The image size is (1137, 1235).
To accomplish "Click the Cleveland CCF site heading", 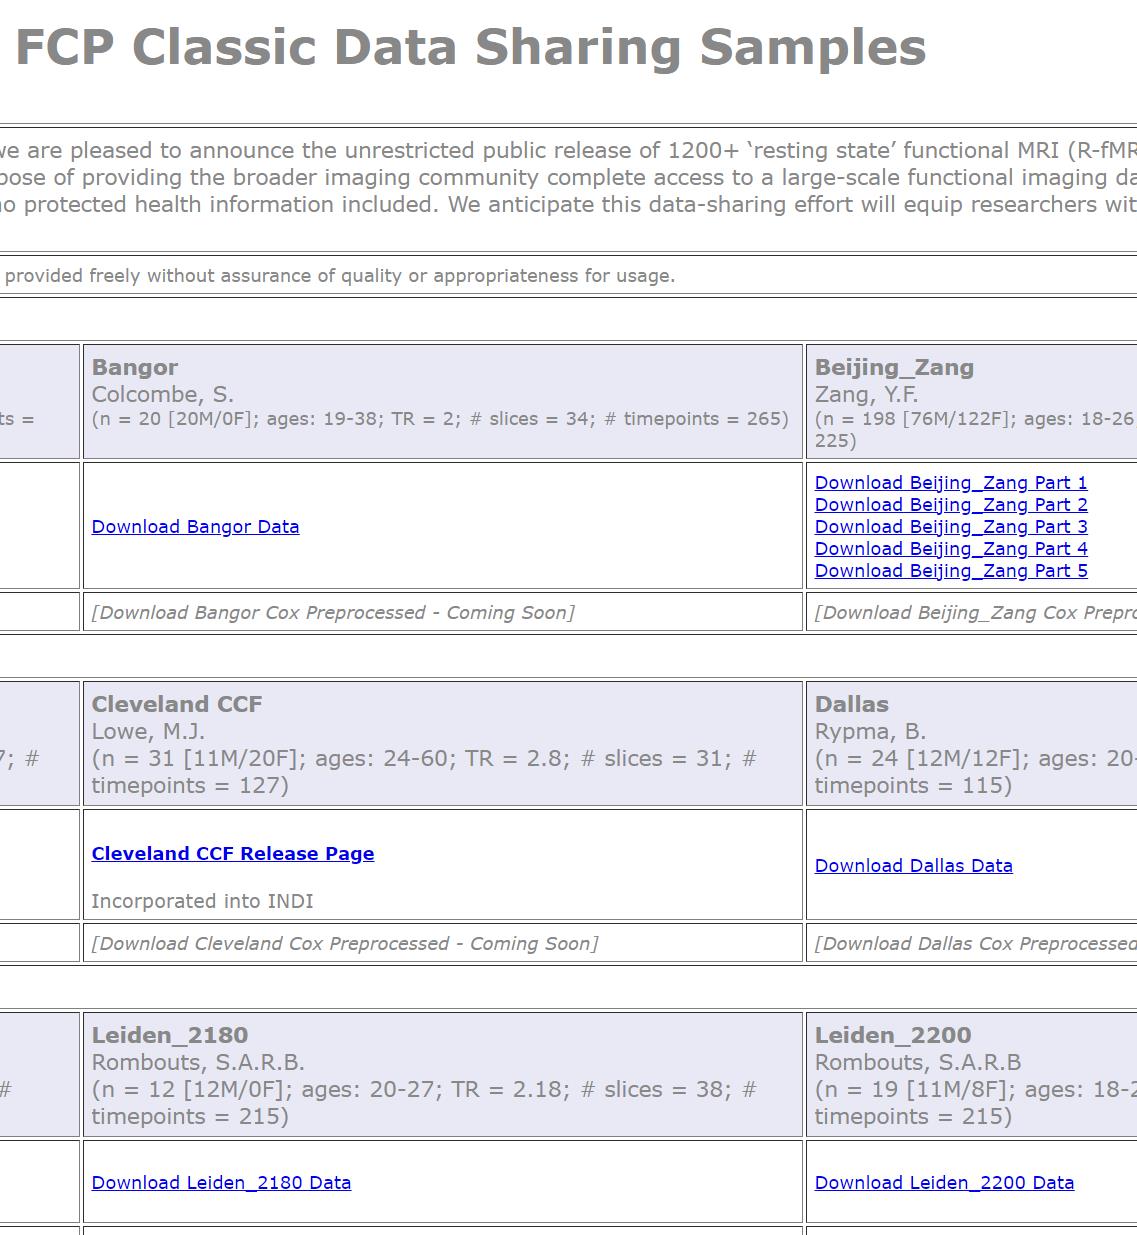I will pyautogui.click(x=177, y=705).
